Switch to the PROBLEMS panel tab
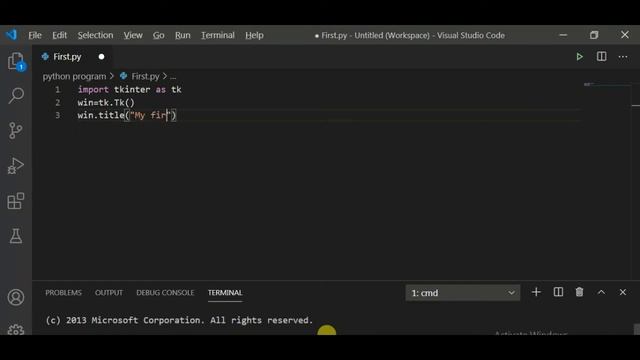Viewport: 640px width, 360px height. pyautogui.click(x=63, y=293)
